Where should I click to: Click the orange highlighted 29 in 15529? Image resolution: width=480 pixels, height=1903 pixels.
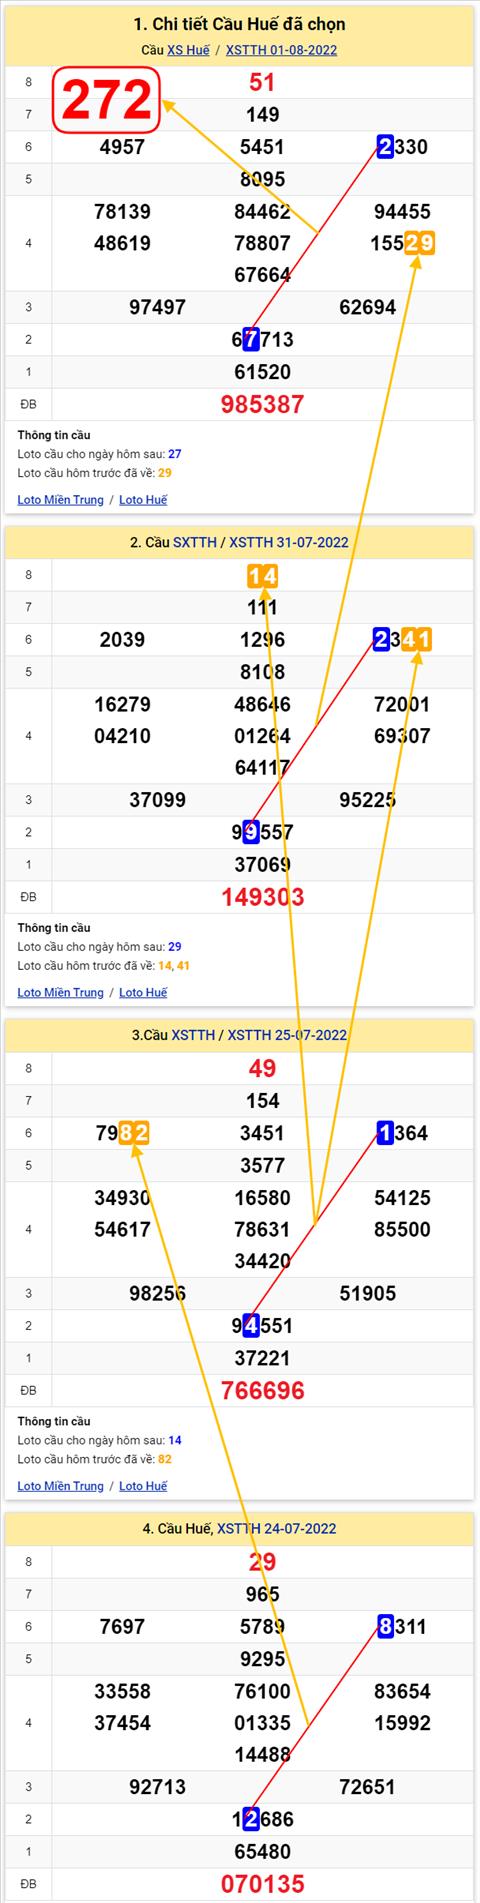coord(420,243)
